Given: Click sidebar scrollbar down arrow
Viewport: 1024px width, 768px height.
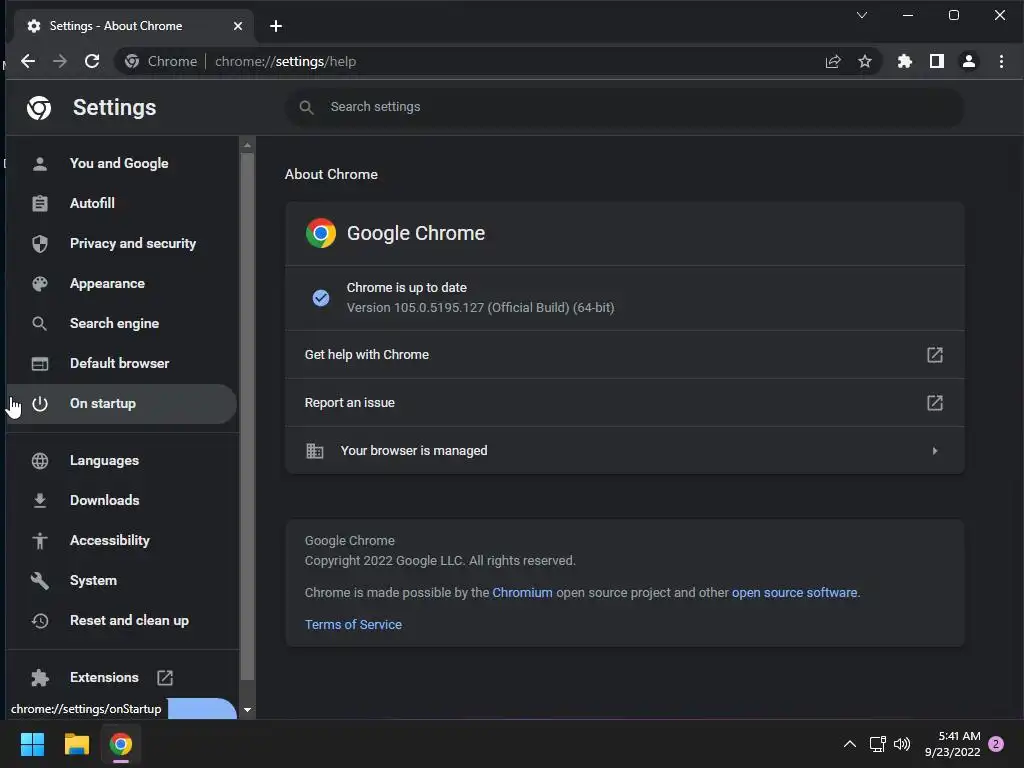Looking at the screenshot, I should [x=247, y=710].
